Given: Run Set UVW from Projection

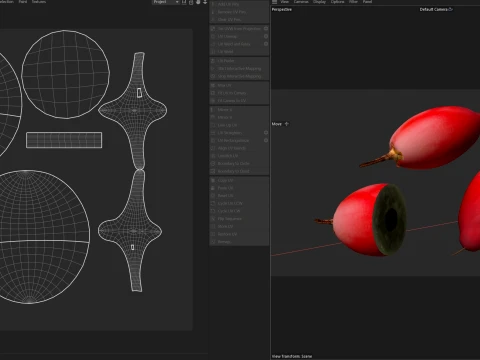Looking at the screenshot, I should [236, 29].
